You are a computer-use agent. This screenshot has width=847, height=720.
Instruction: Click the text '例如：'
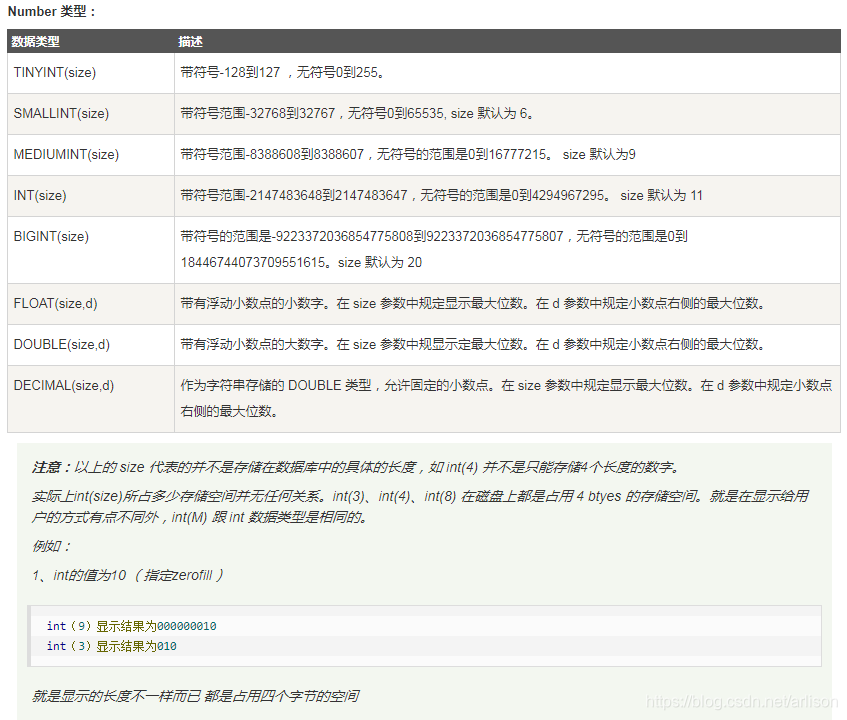[x=51, y=546]
